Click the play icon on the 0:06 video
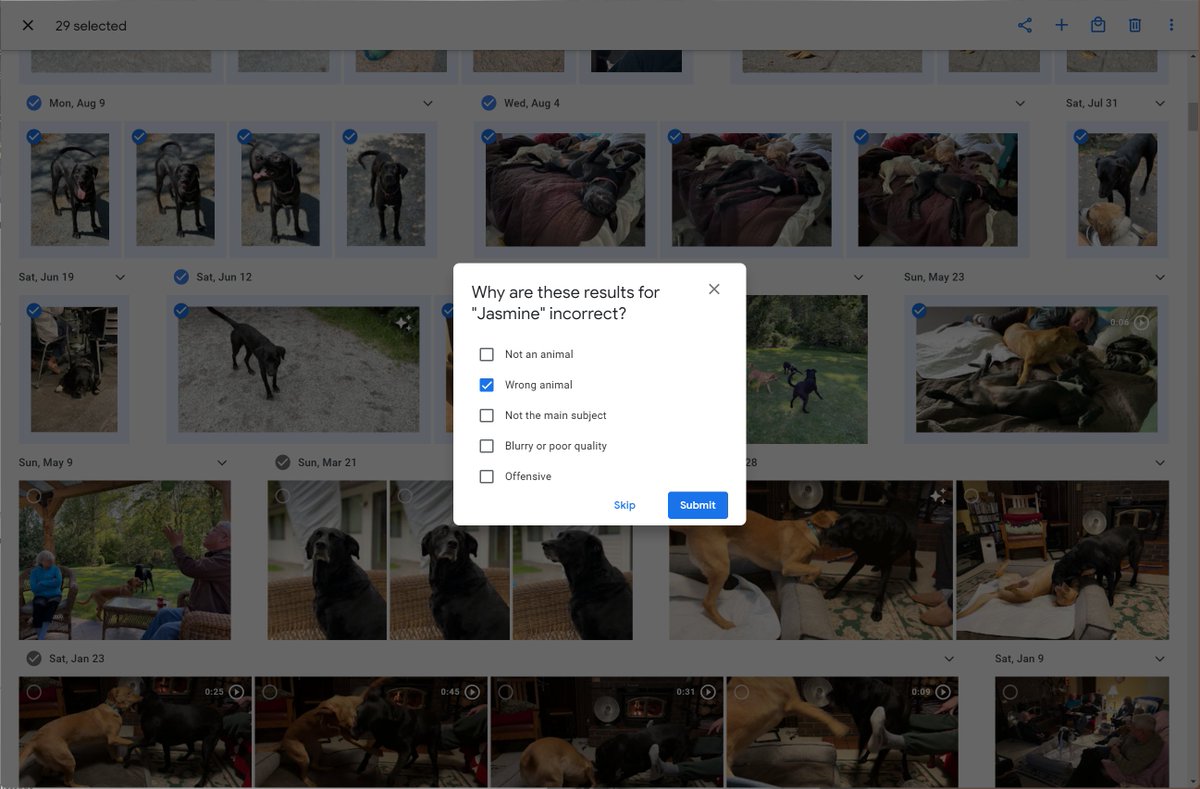The height and width of the screenshot is (789, 1200). 1142,322
